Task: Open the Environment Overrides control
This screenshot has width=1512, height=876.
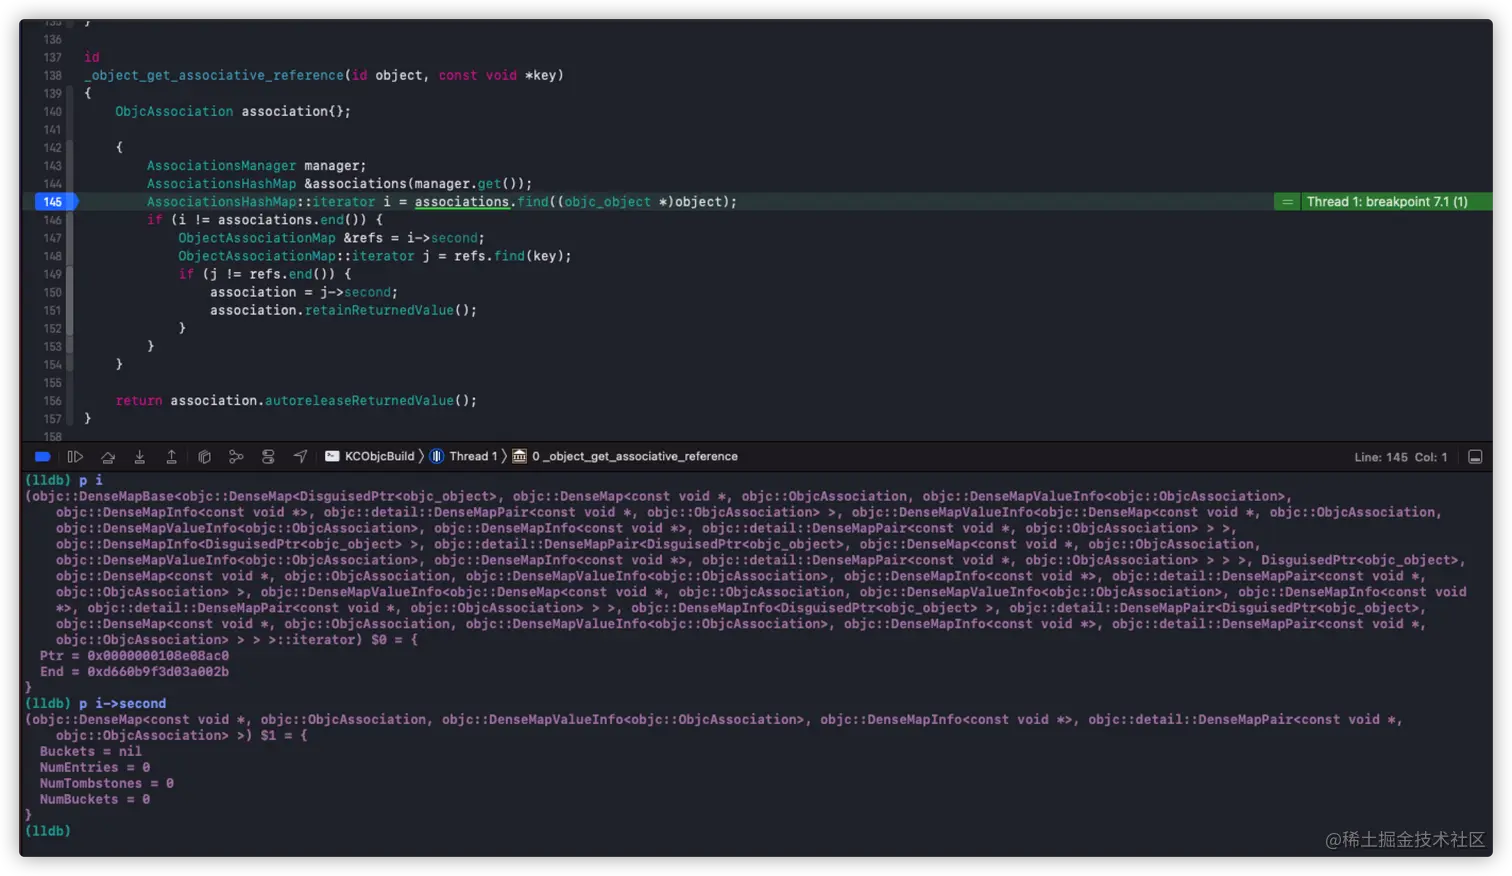Action: tap(268, 457)
